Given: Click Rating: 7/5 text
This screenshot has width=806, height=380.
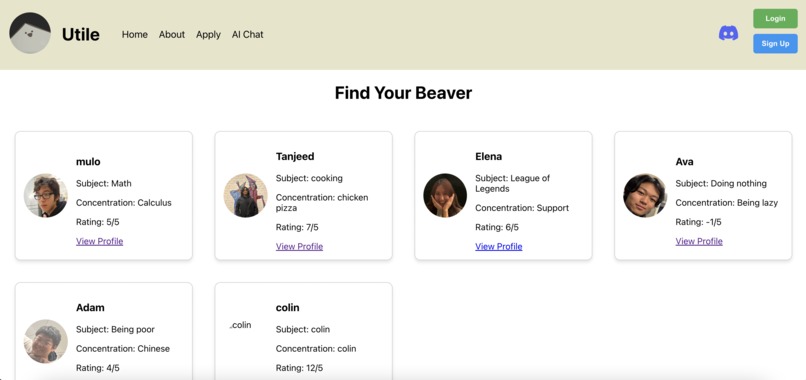Looking at the screenshot, I should pyautogui.click(x=297, y=227).
